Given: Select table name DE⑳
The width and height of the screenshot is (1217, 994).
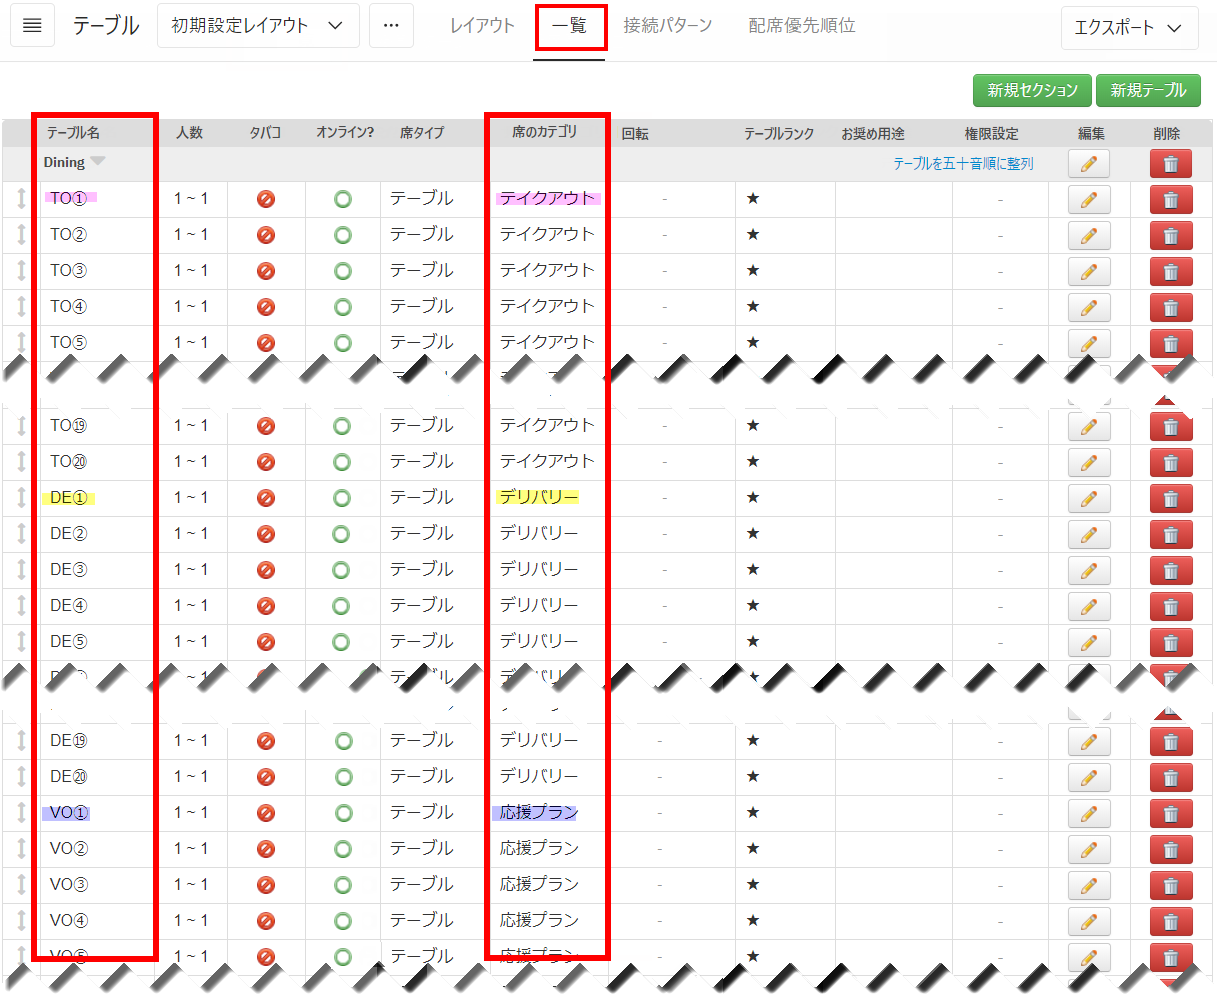Looking at the screenshot, I should [69, 776].
